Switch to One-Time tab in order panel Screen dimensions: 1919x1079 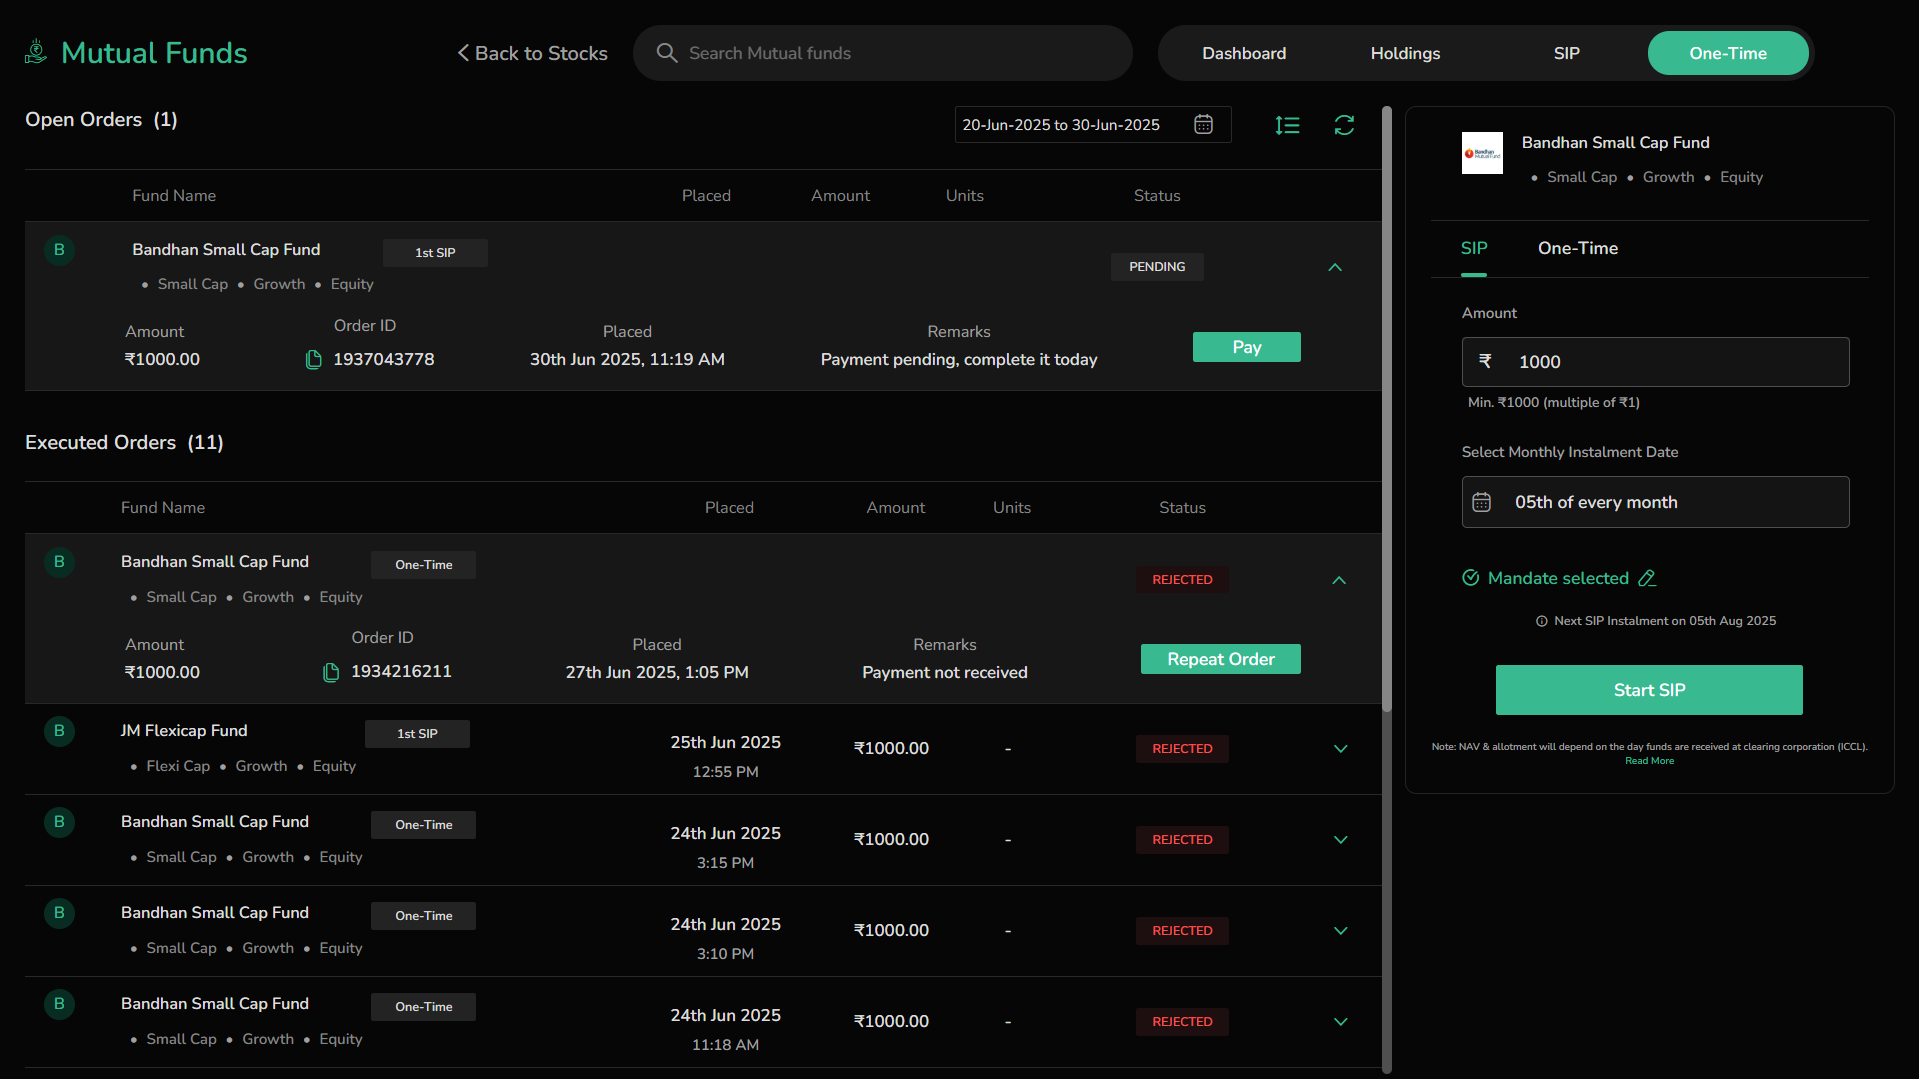1578,248
